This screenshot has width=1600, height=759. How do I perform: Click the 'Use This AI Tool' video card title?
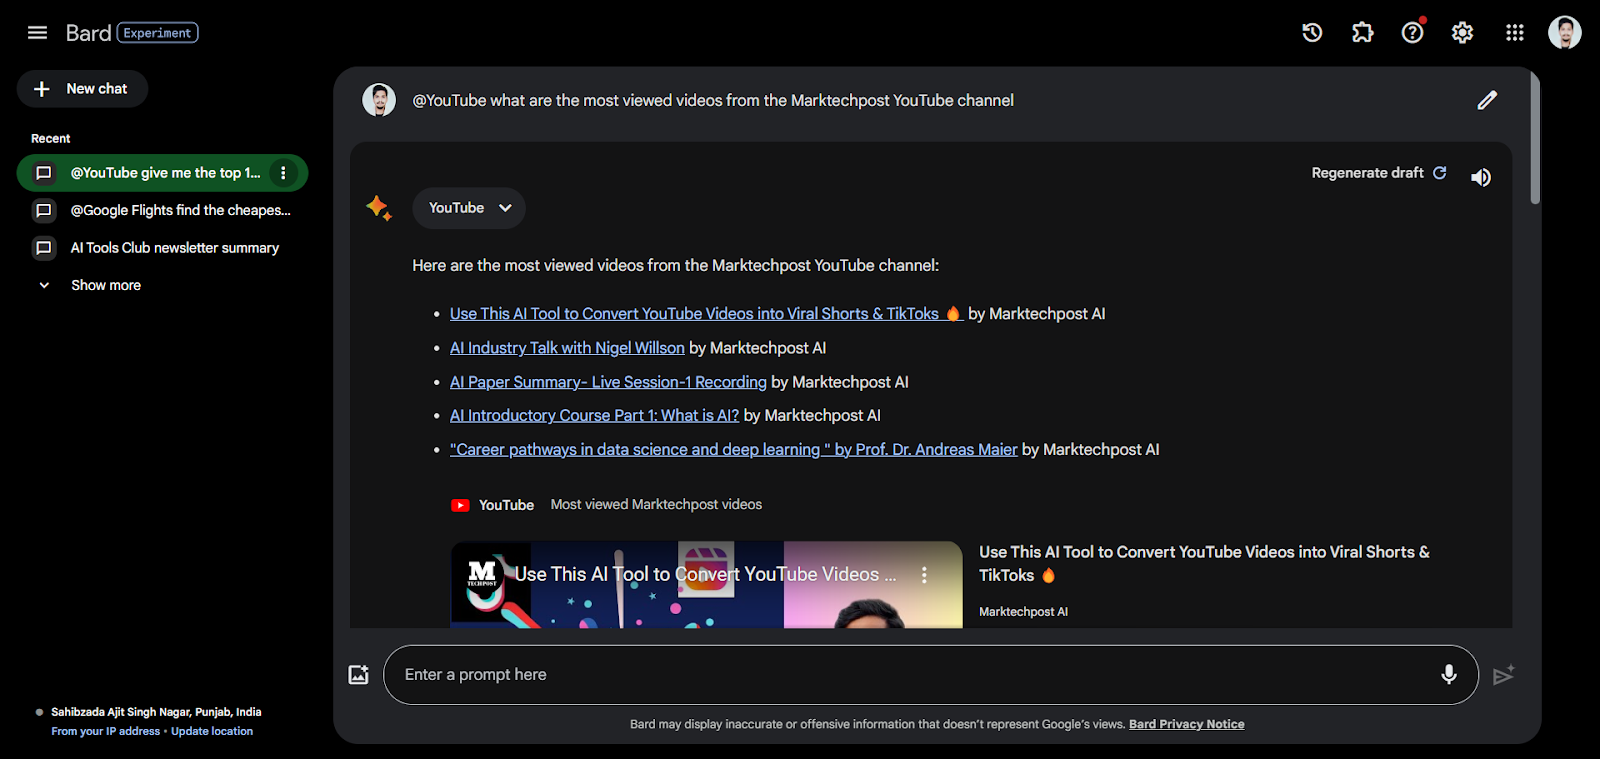pyautogui.click(x=1204, y=564)
